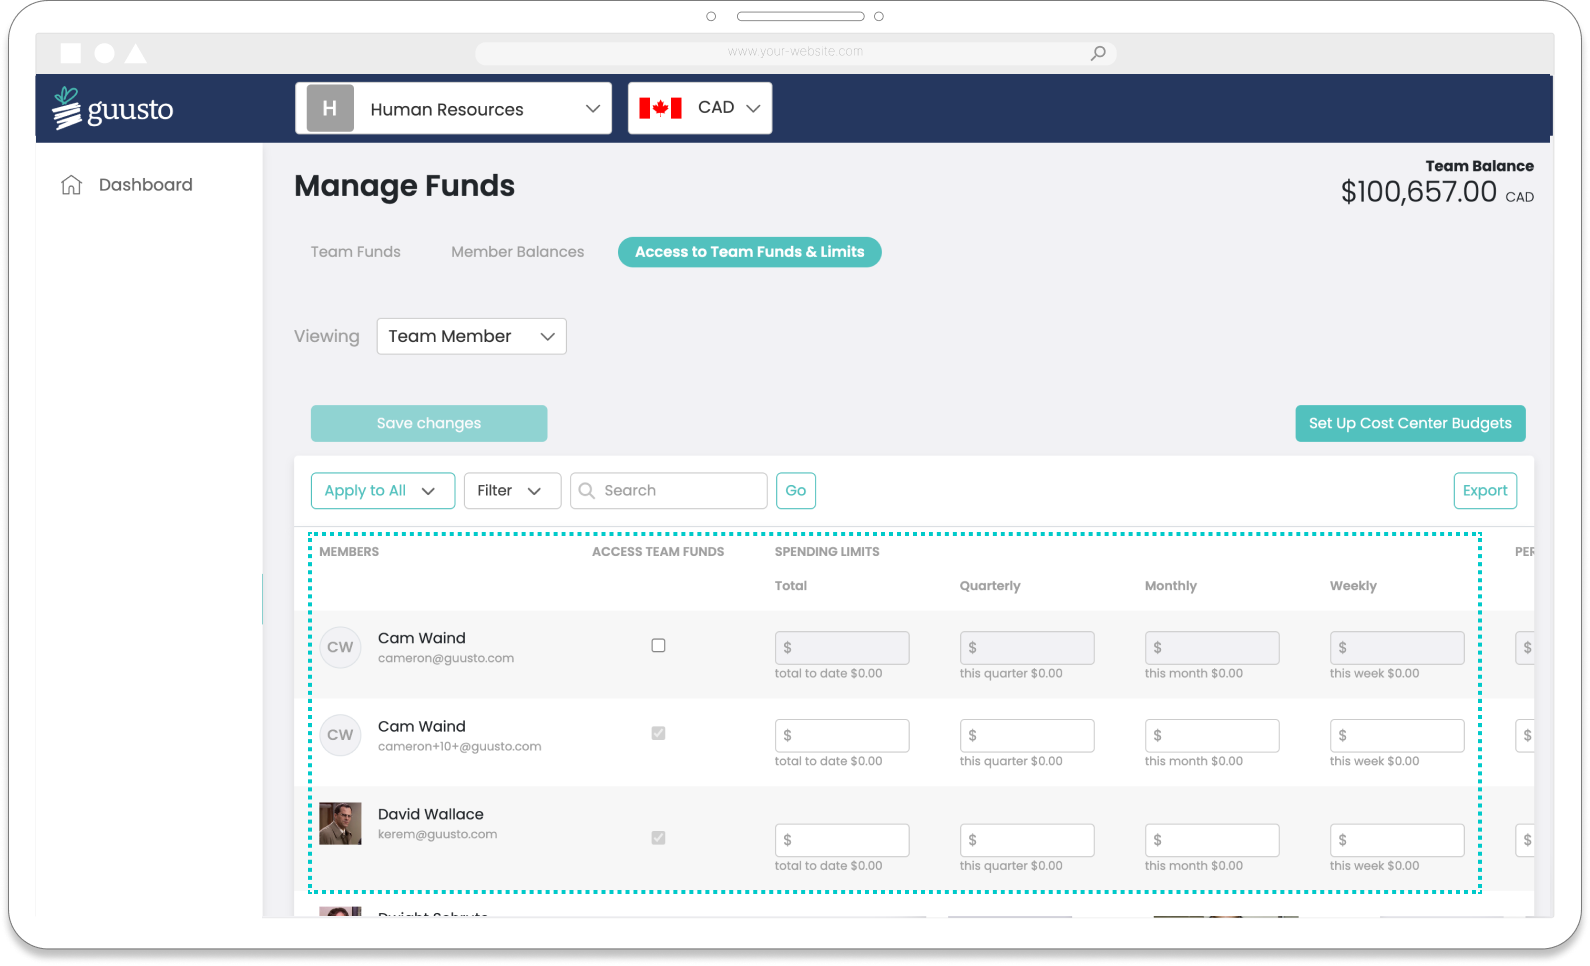This screenshot has width=1590, height=966.
Task: Toggle the access checkbox for cameron+10+@guusto.com
Action: coord(658,733)
